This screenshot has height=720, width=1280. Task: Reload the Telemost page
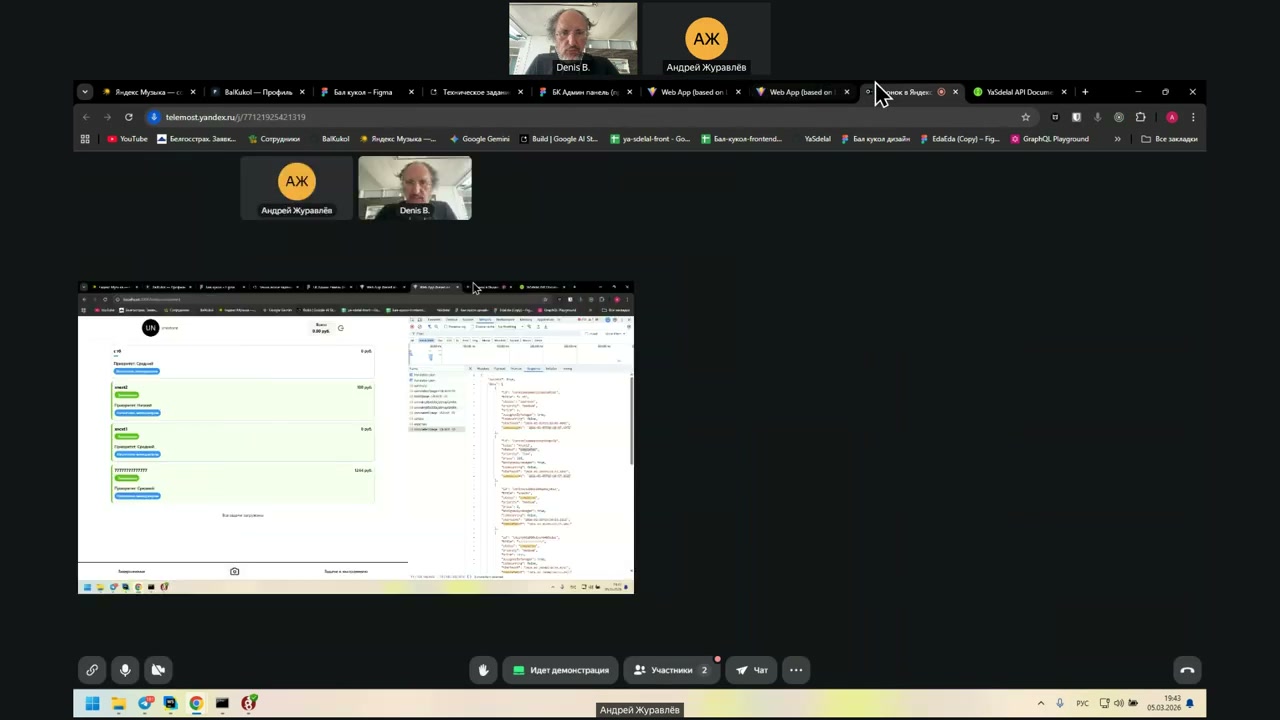point(128,117)
